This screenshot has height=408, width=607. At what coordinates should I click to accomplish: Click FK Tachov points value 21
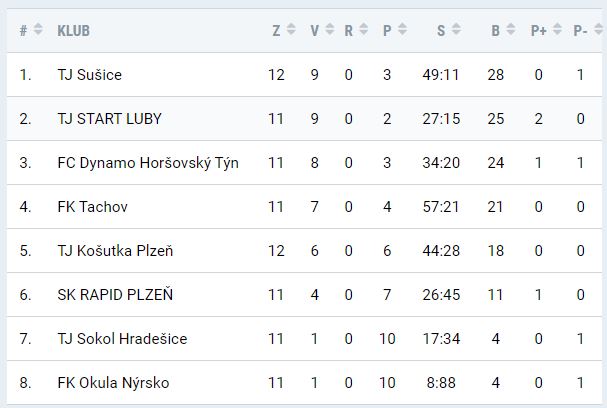click(x=495, y=207)
